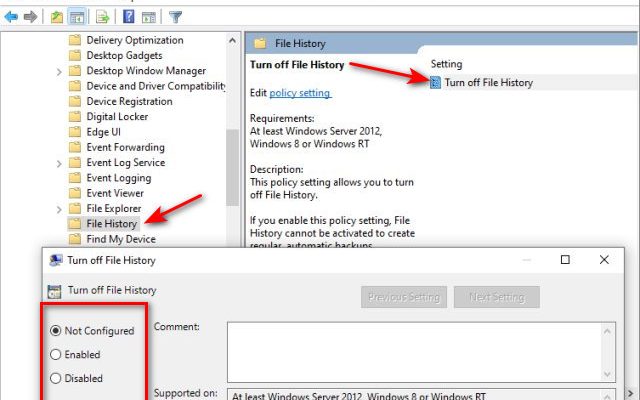Select Event Forwarding tree item
The image size is (640, 400).
tap(126, 147)
